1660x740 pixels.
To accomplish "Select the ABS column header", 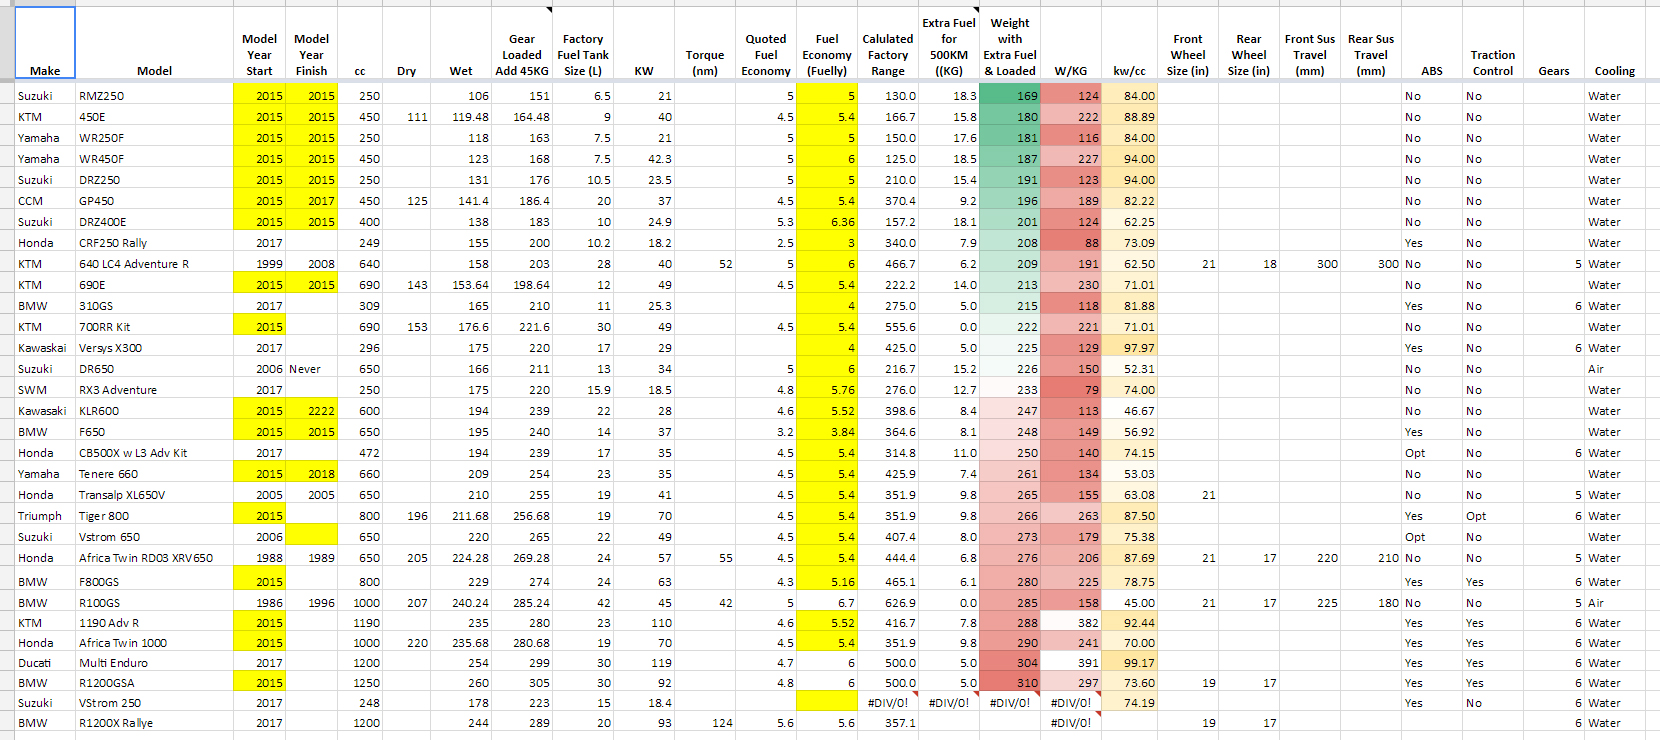I will (1432, 43).
